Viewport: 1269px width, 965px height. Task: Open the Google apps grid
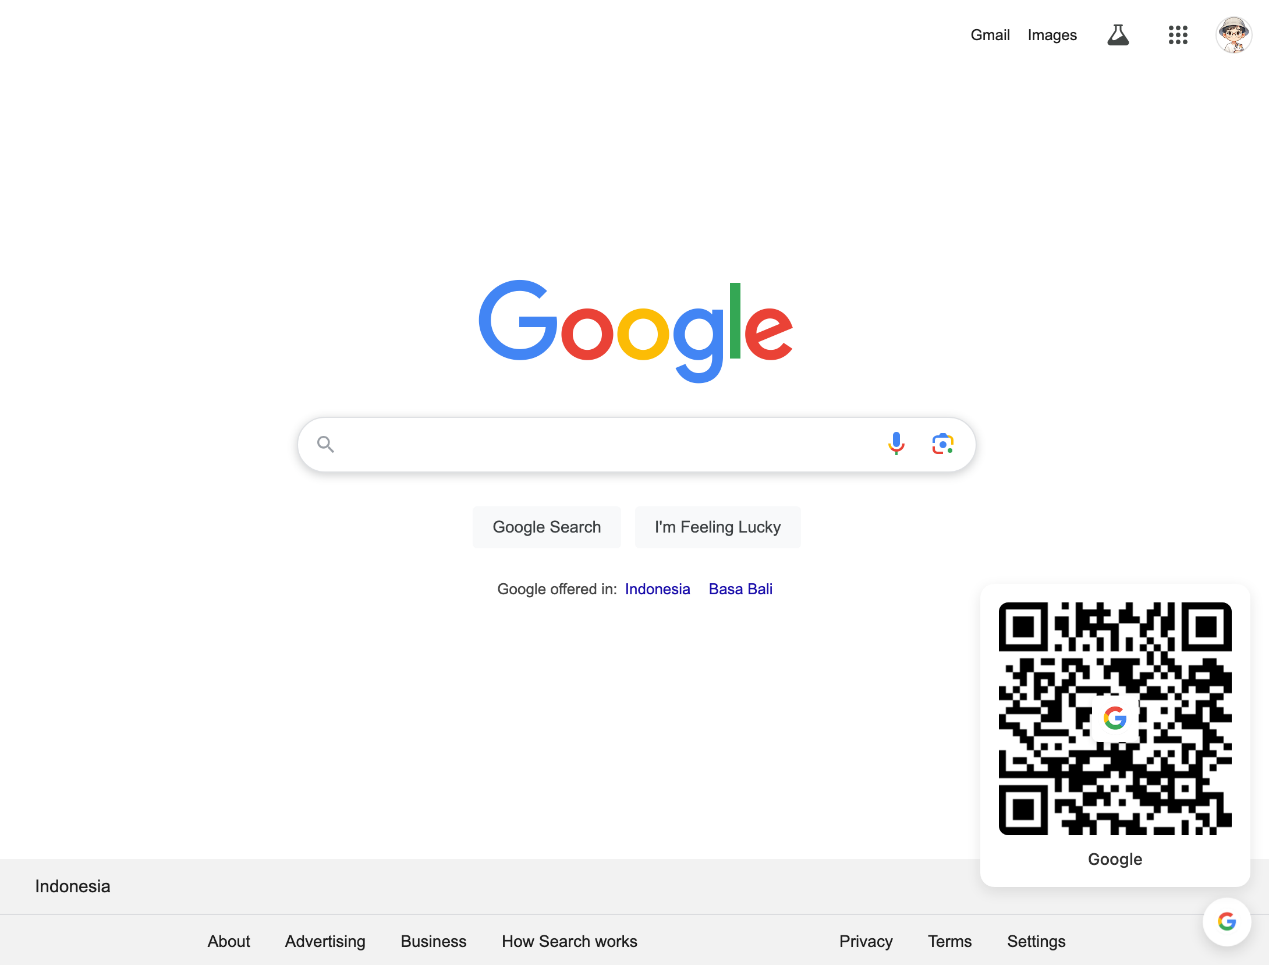pyautogui.click(x=1178, y=35)
